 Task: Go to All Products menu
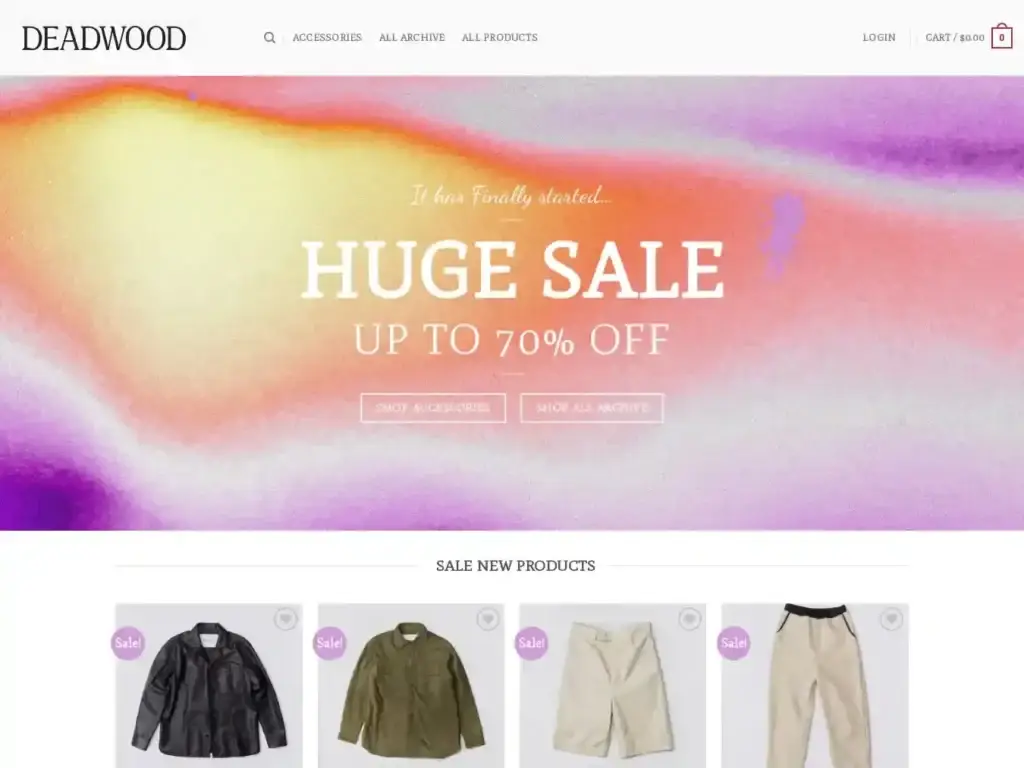pyautogui.click(x=500, y=38)
